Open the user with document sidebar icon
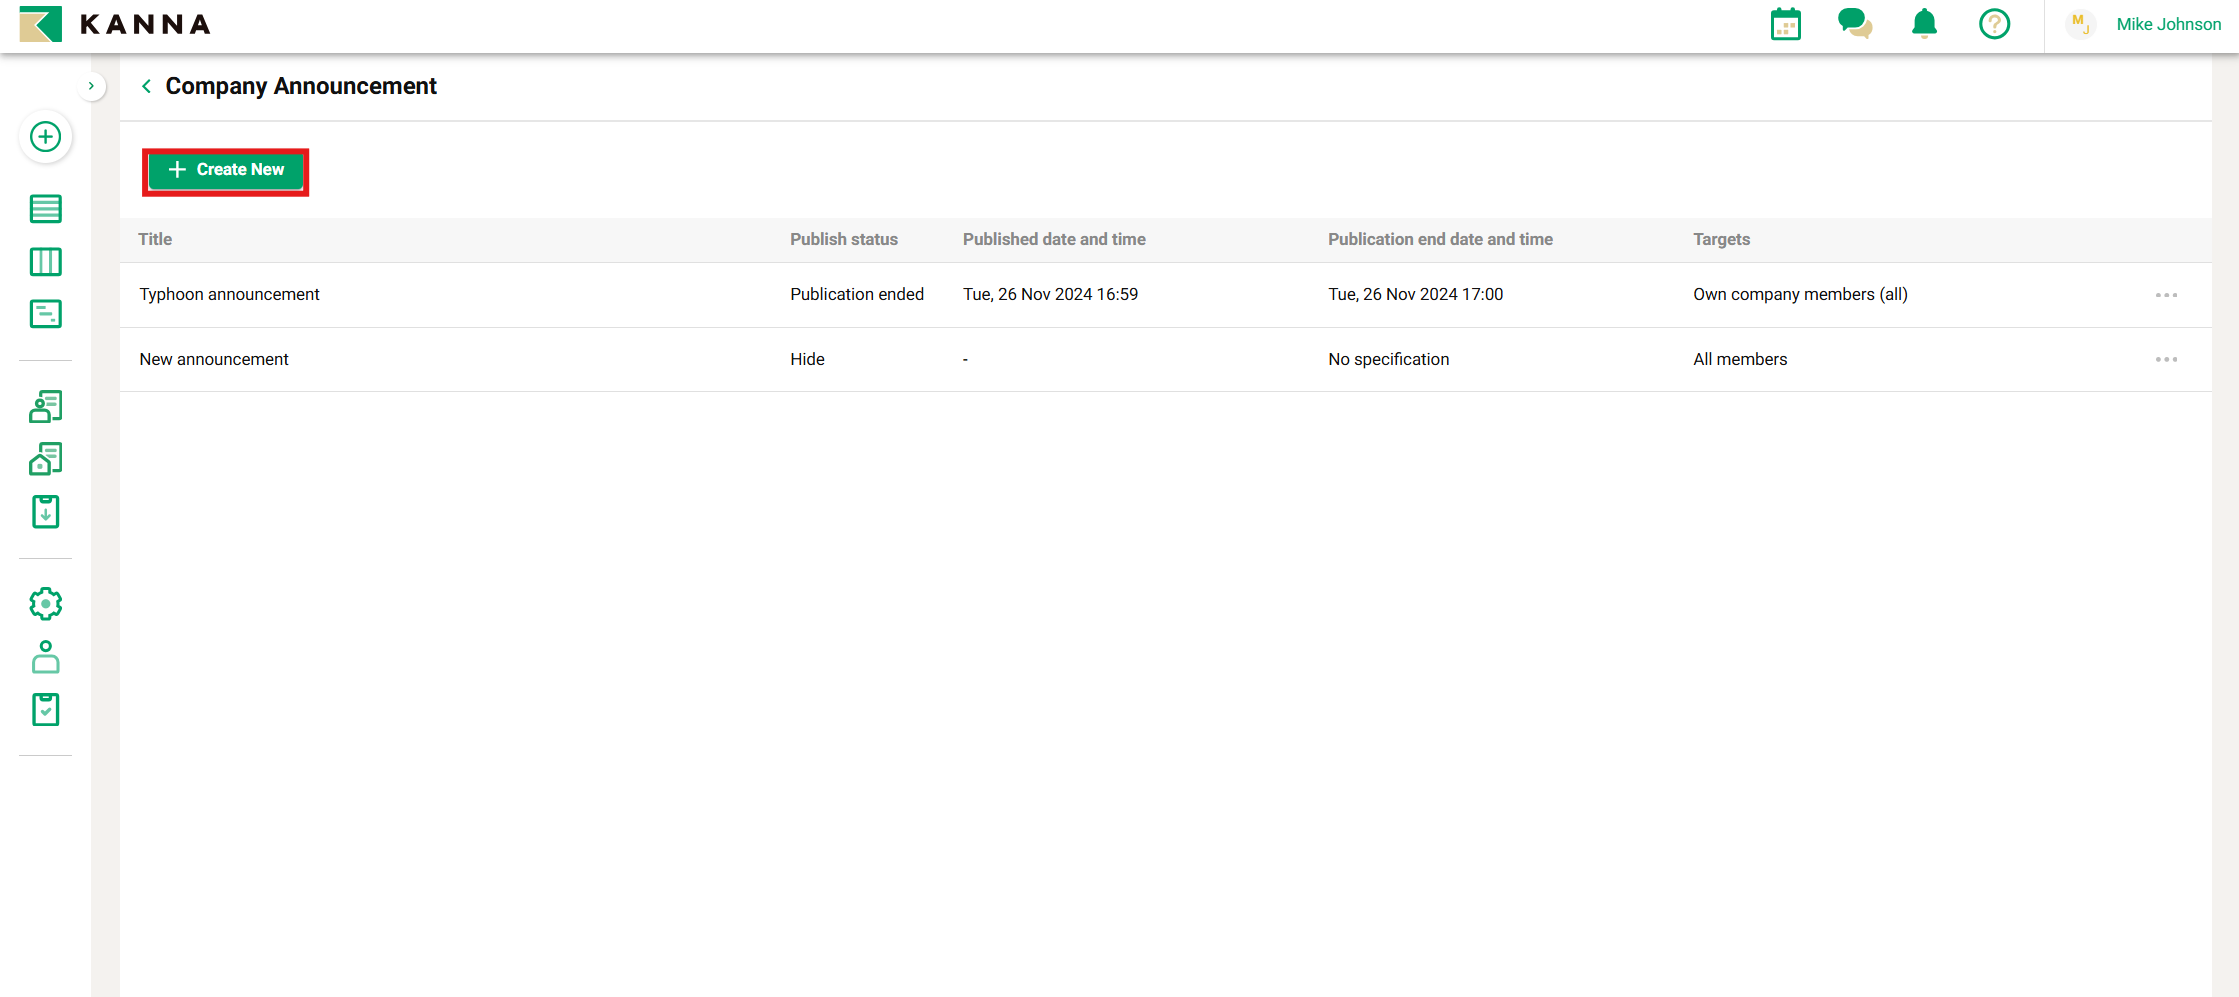Viewport: 2239px width, 997px height. (46, 407)
